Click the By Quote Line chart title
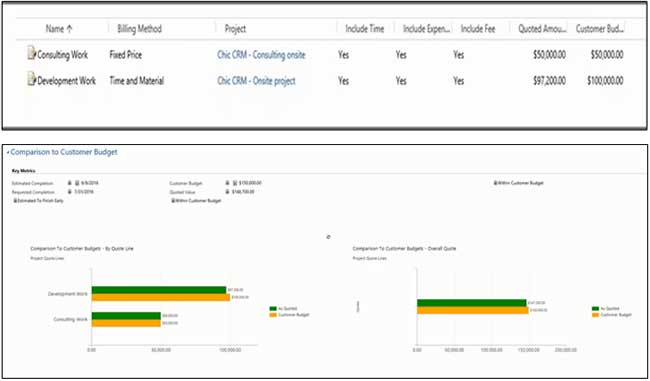The image size is (650, 381). point(82,249)
